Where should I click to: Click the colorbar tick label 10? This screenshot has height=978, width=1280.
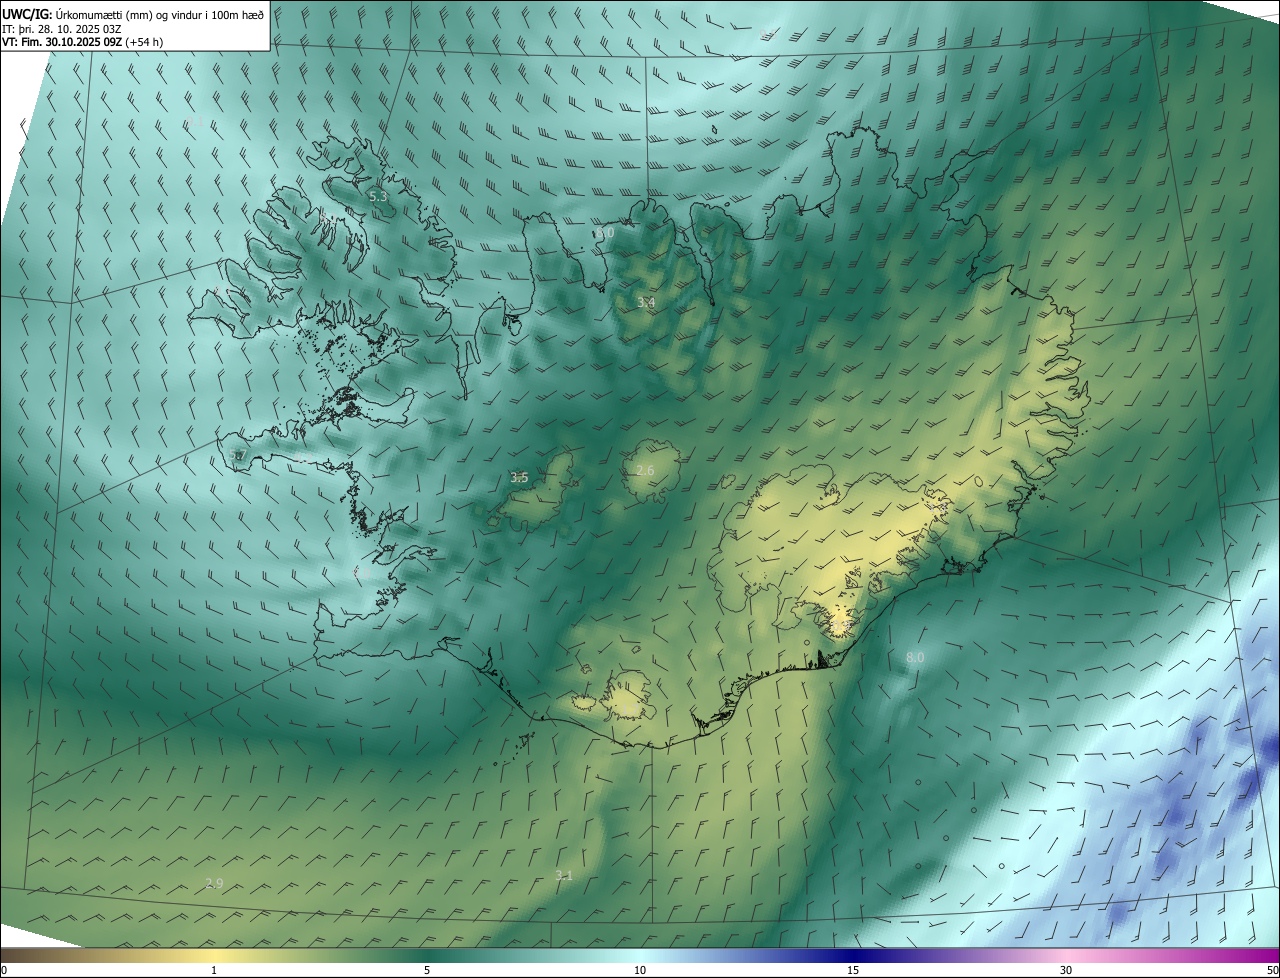coord(640,971)
